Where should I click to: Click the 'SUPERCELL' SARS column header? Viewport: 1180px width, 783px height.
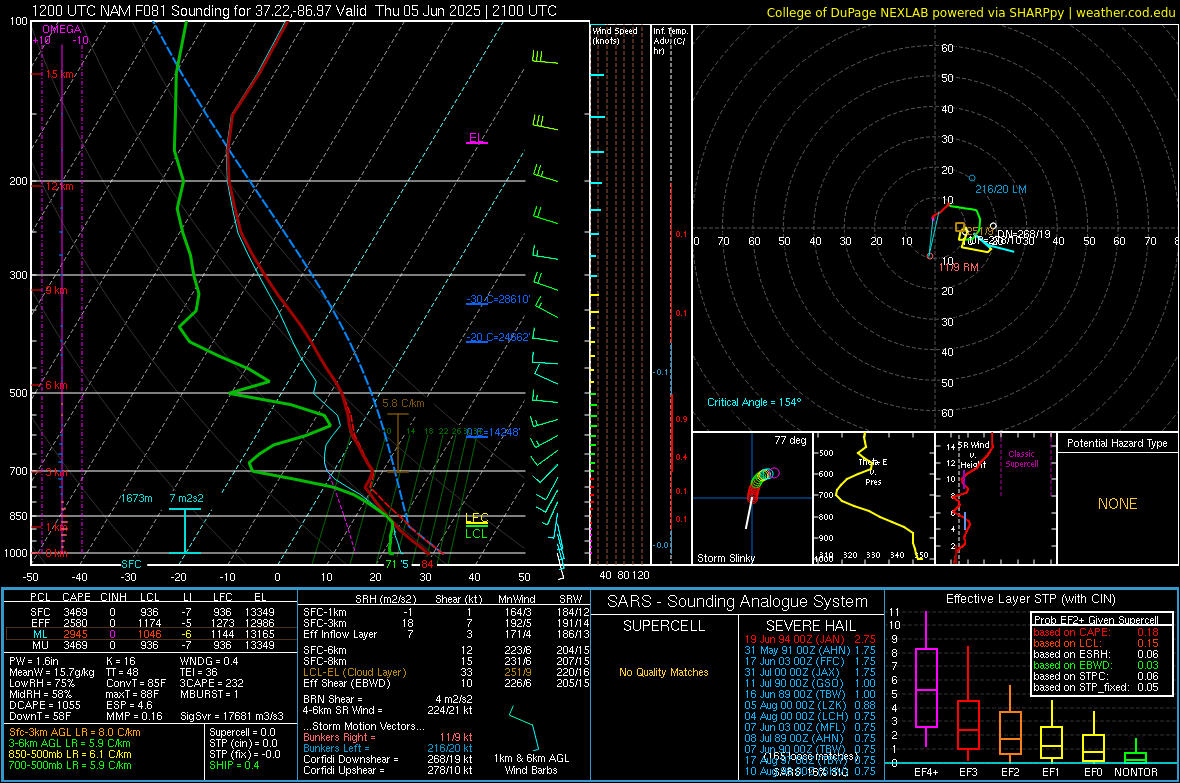click(x=664, y=626)
